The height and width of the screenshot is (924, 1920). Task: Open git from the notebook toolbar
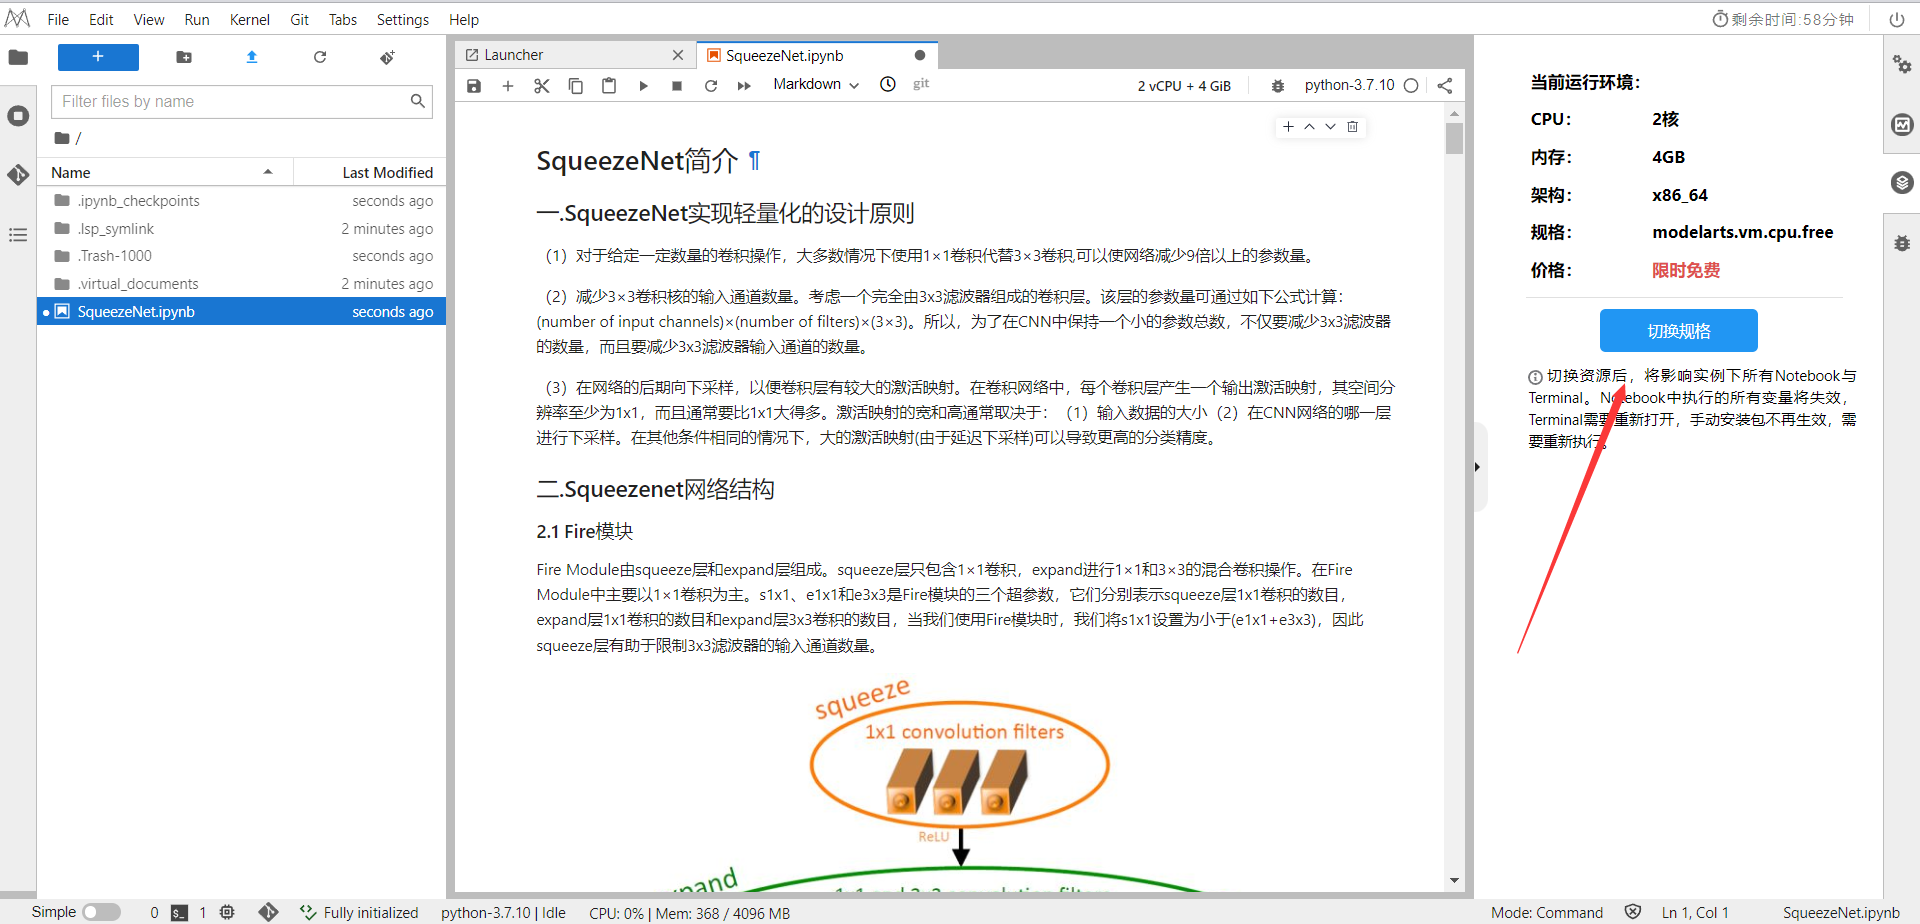920,85
